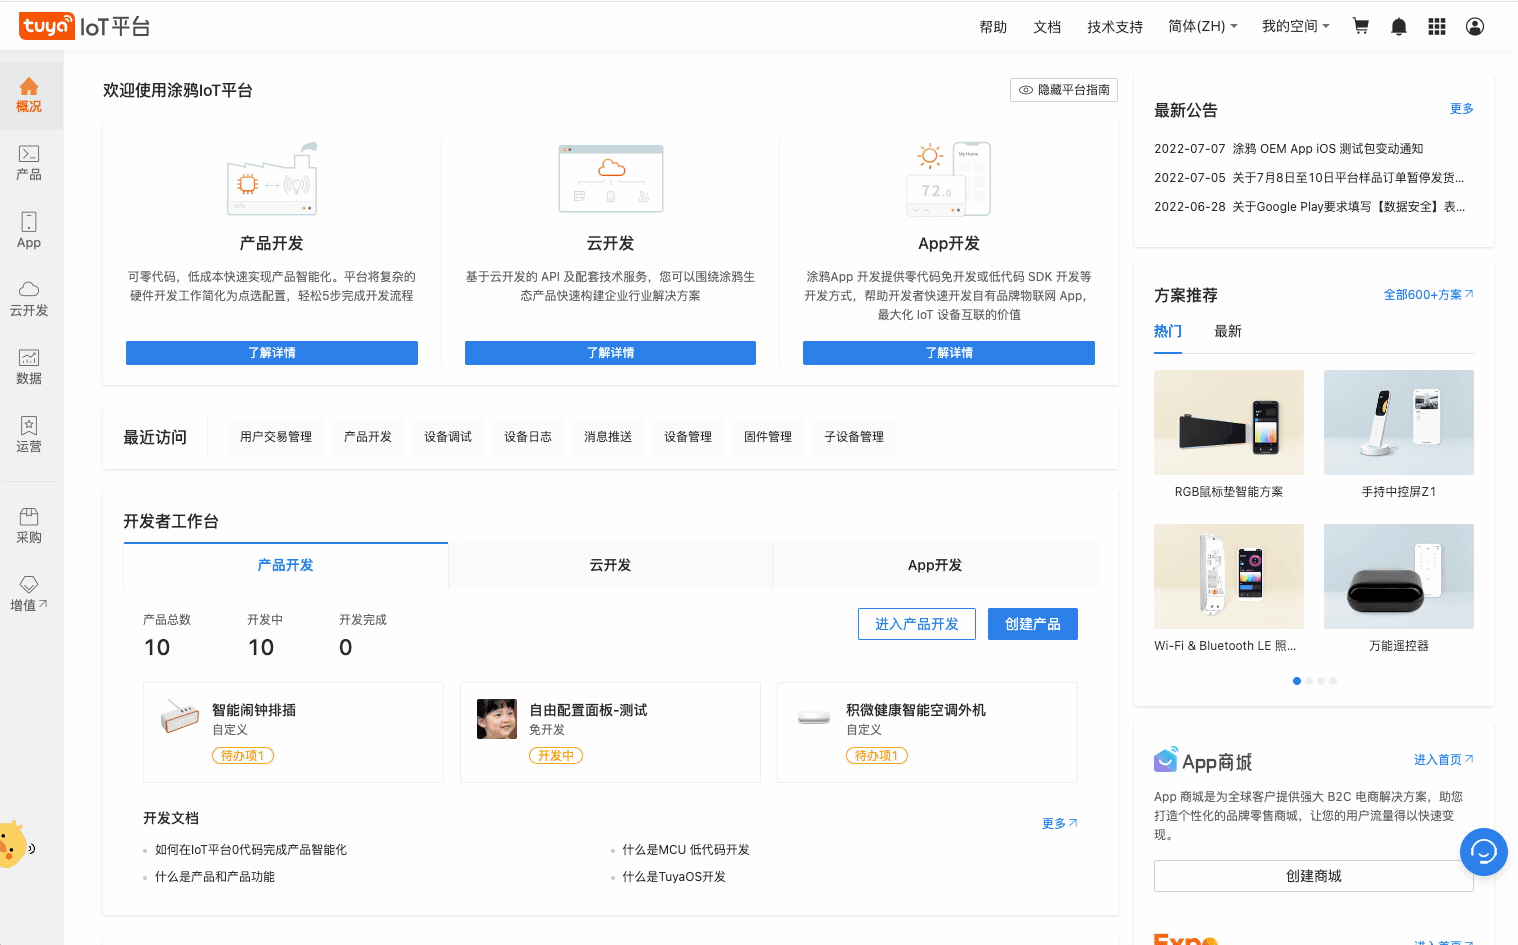Select the 热门 solutions tab
Screen dimensions: 1518x945
pos(1168,332)
